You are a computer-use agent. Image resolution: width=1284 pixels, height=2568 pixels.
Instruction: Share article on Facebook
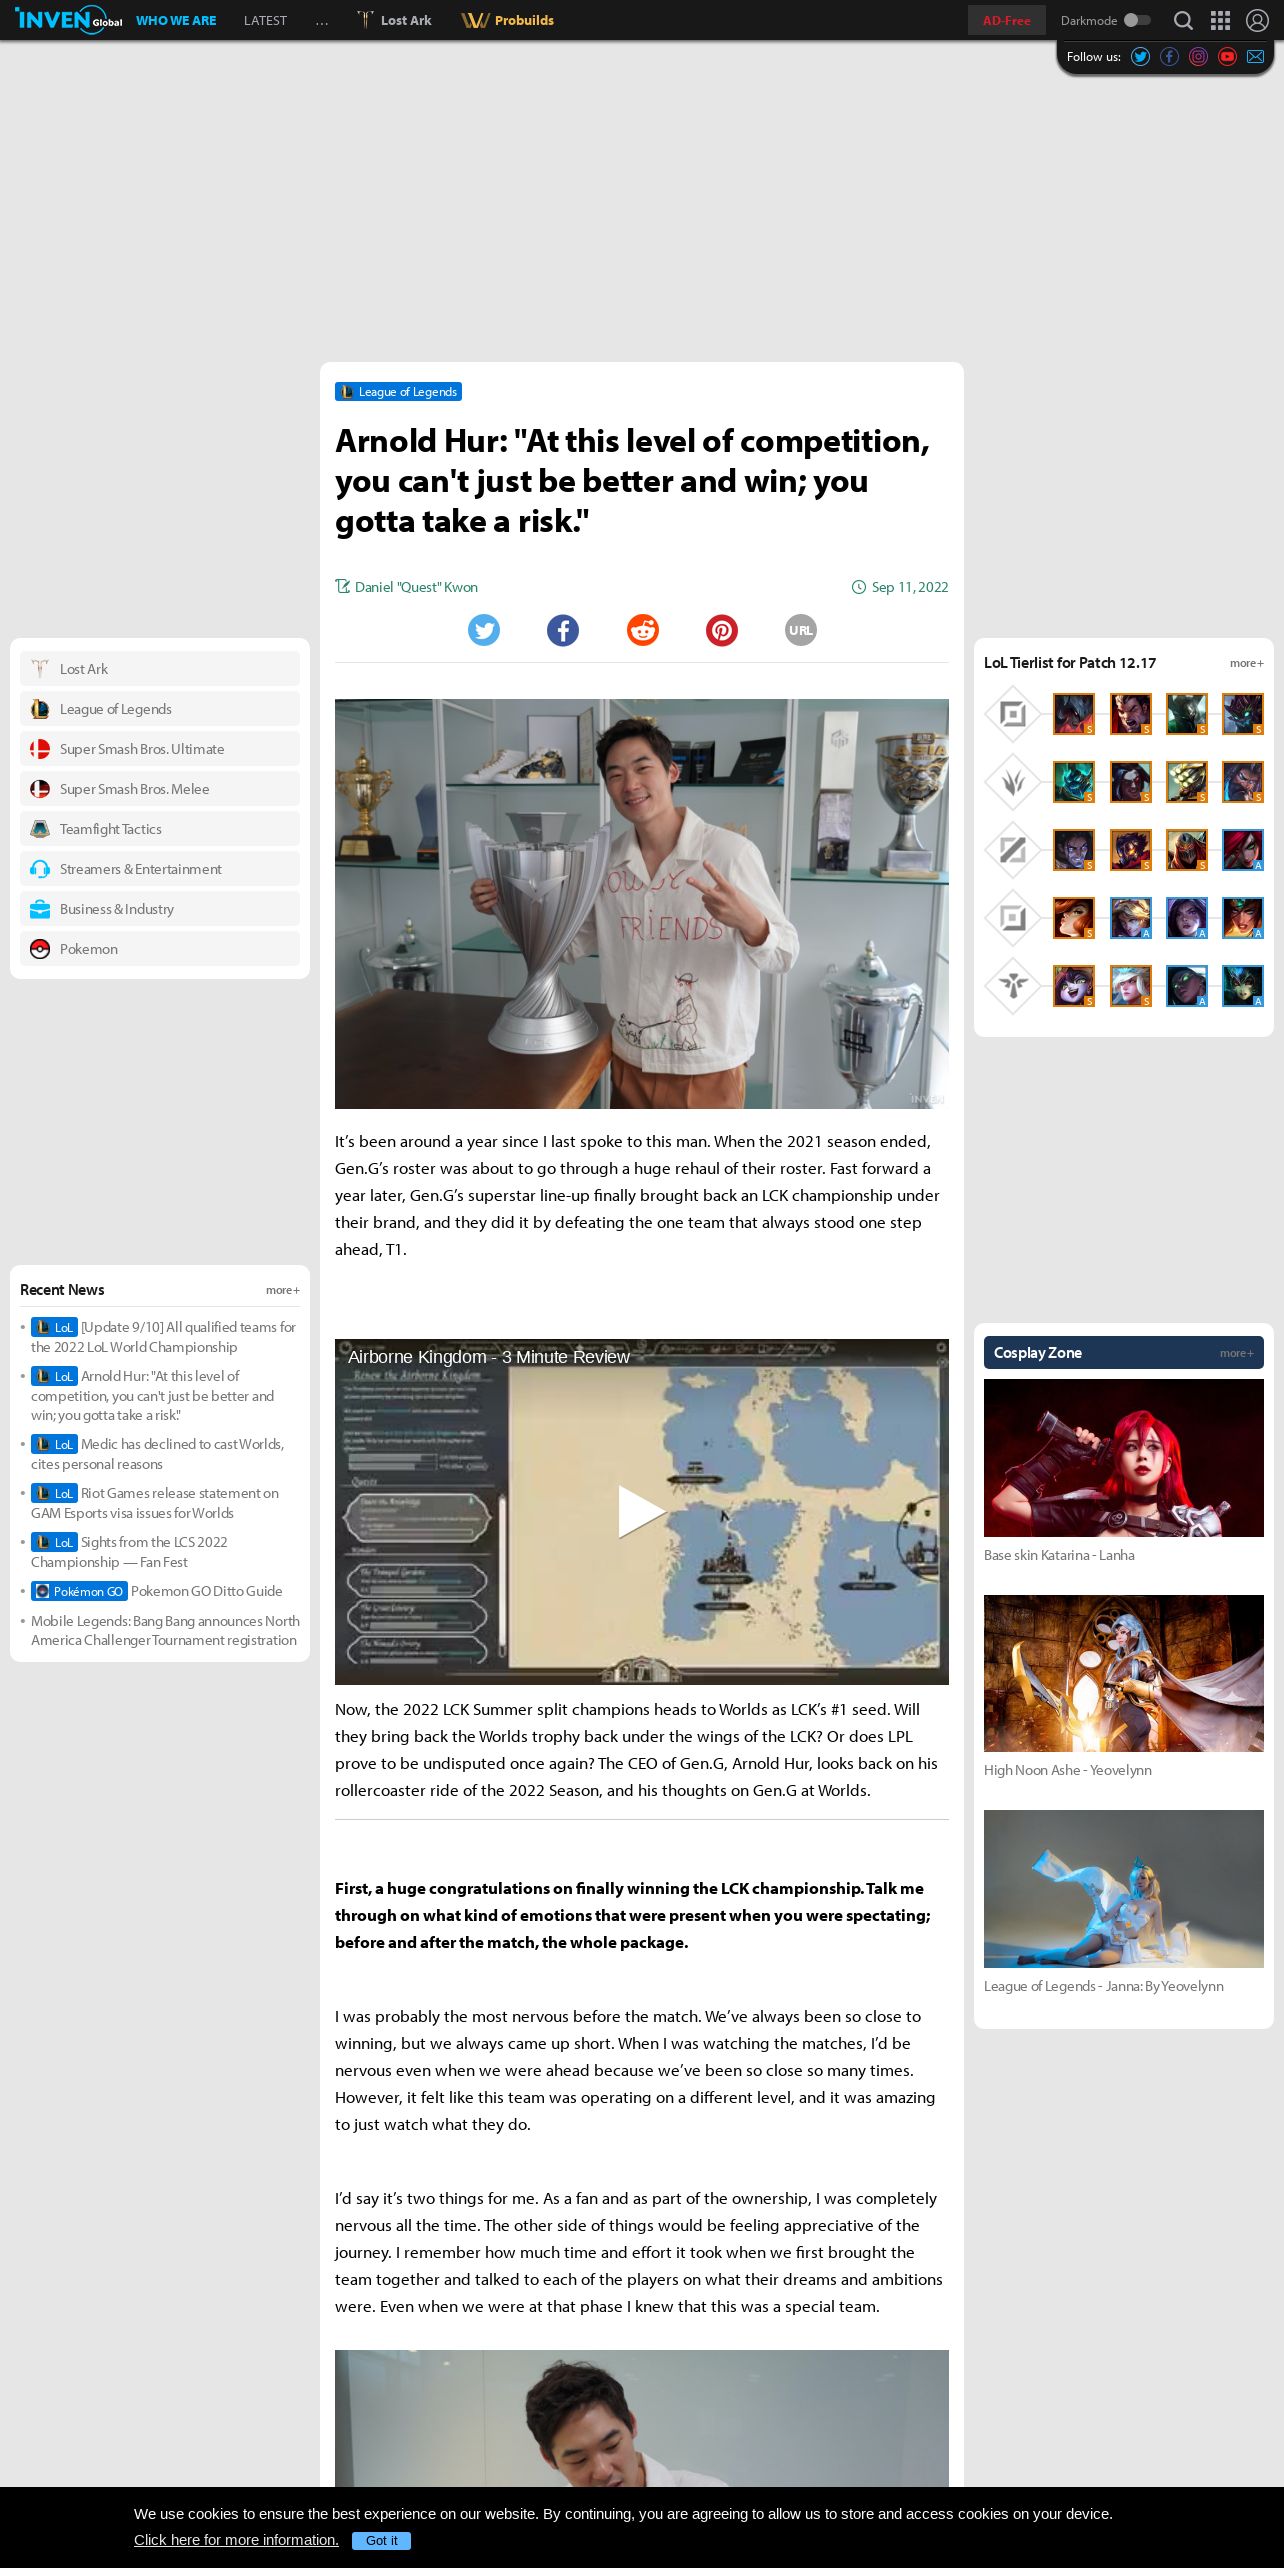pos(563,630)
